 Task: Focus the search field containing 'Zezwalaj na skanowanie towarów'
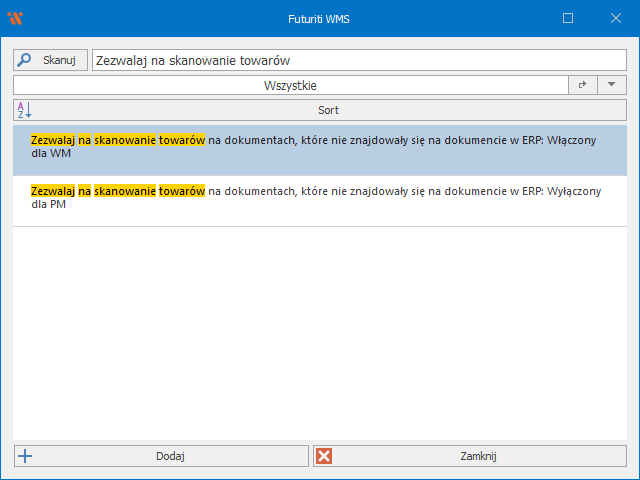[358, 61]
